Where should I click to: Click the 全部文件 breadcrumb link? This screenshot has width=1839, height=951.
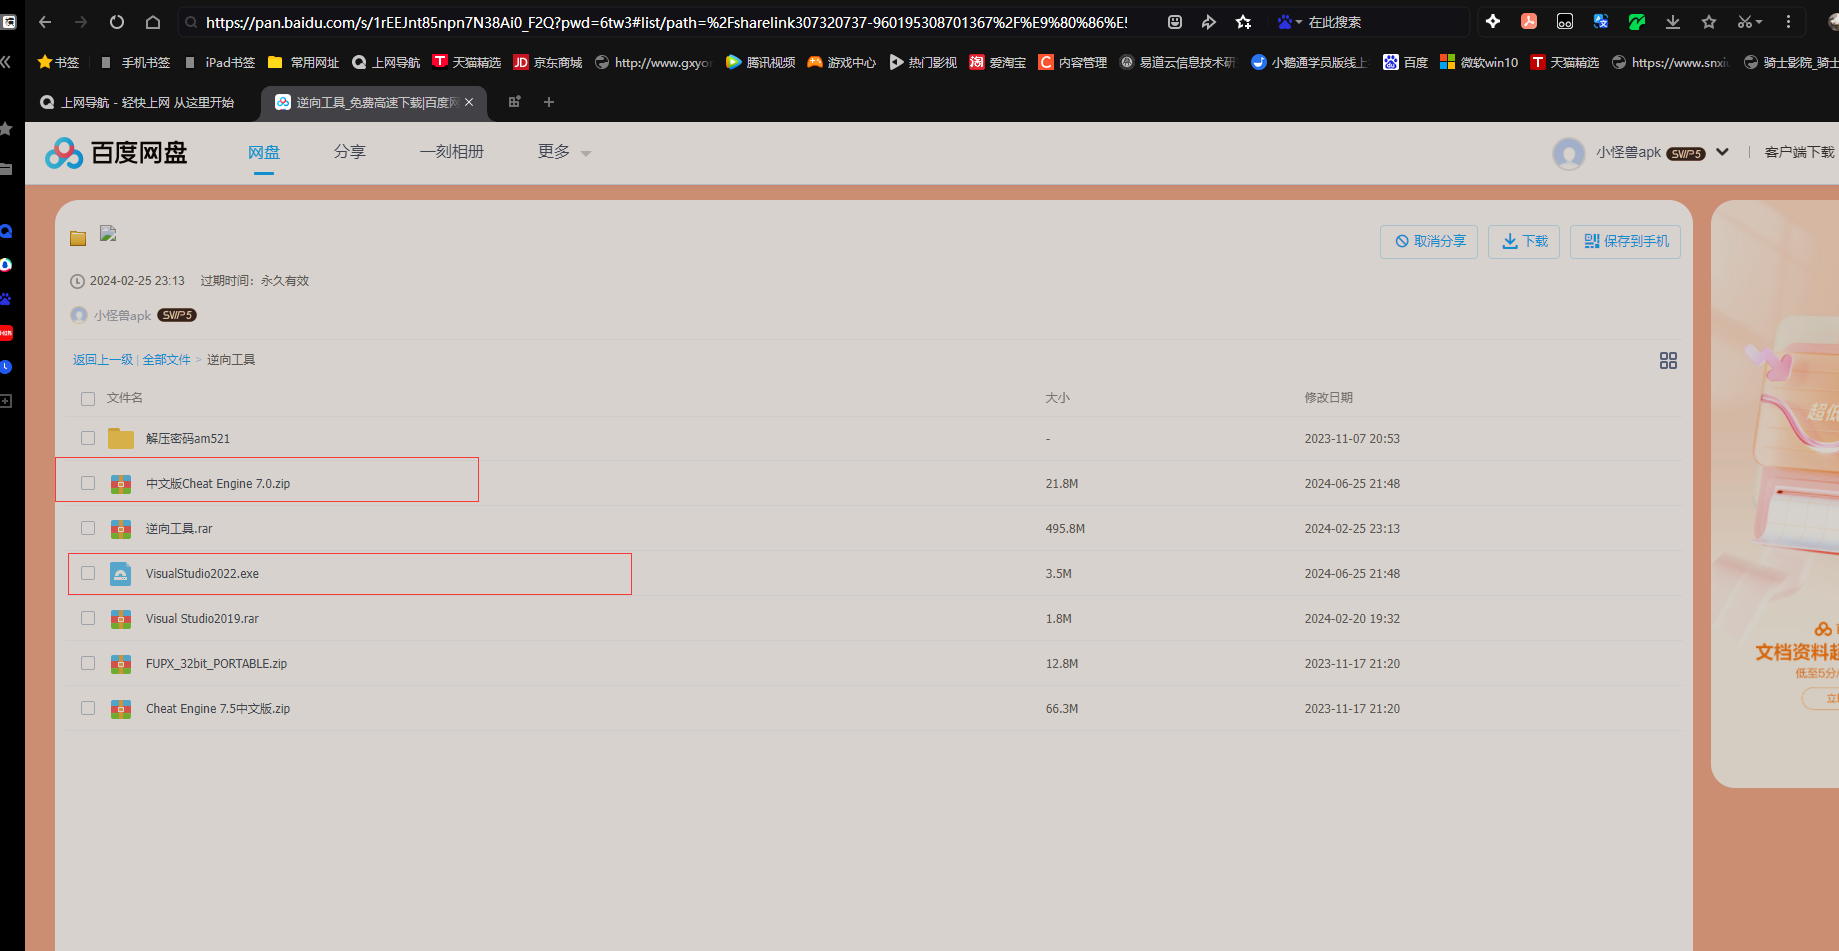tap(167, 360)
